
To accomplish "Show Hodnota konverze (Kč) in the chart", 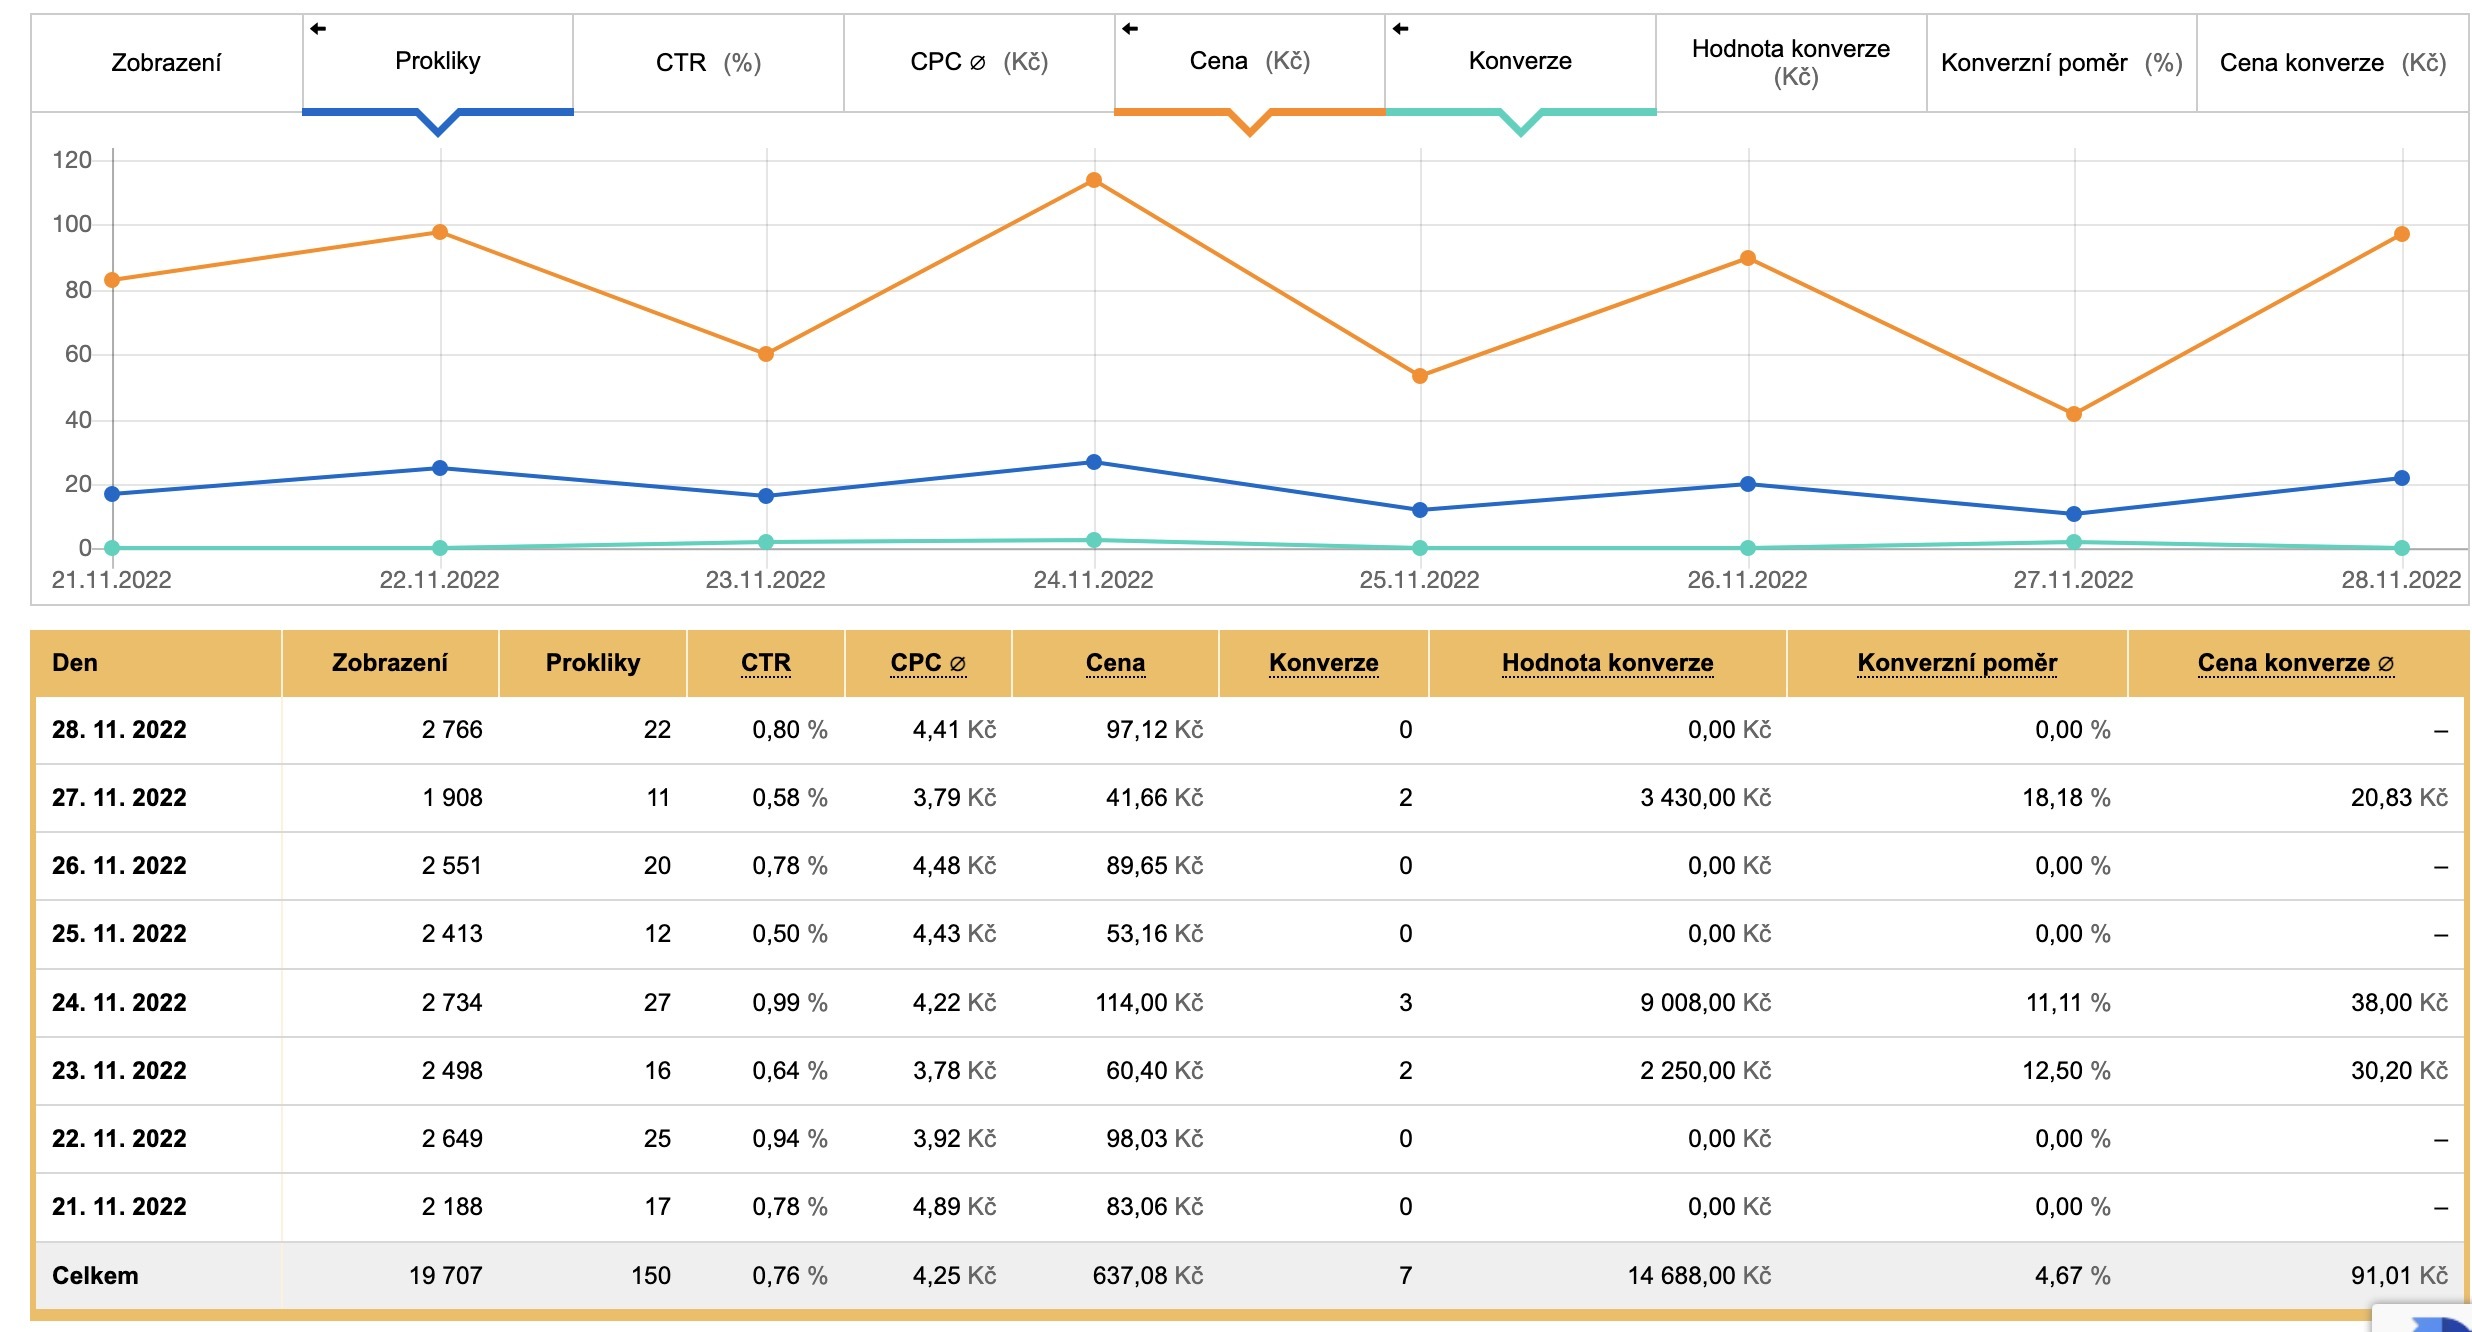I will pyautogui.click(x=1791, y=62).
